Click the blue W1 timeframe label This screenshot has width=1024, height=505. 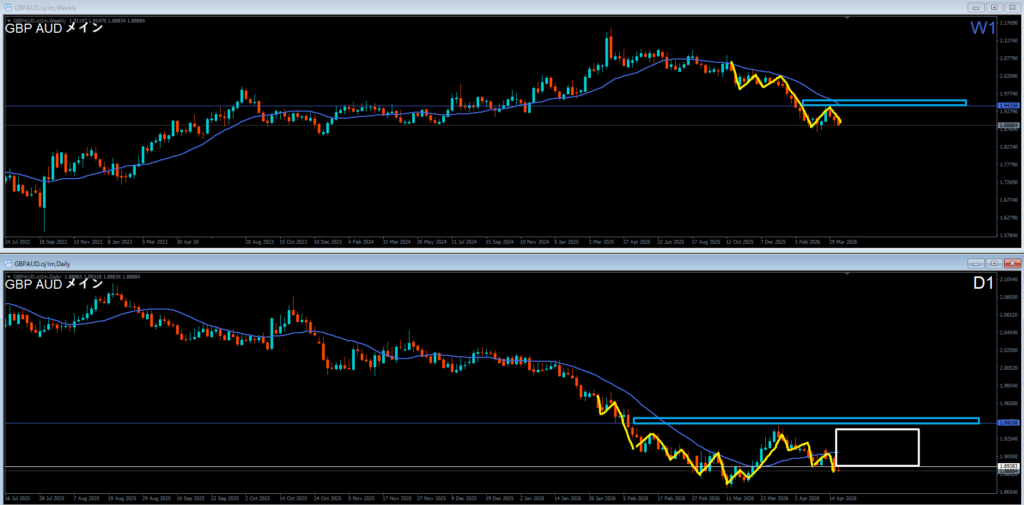(982, 29)
